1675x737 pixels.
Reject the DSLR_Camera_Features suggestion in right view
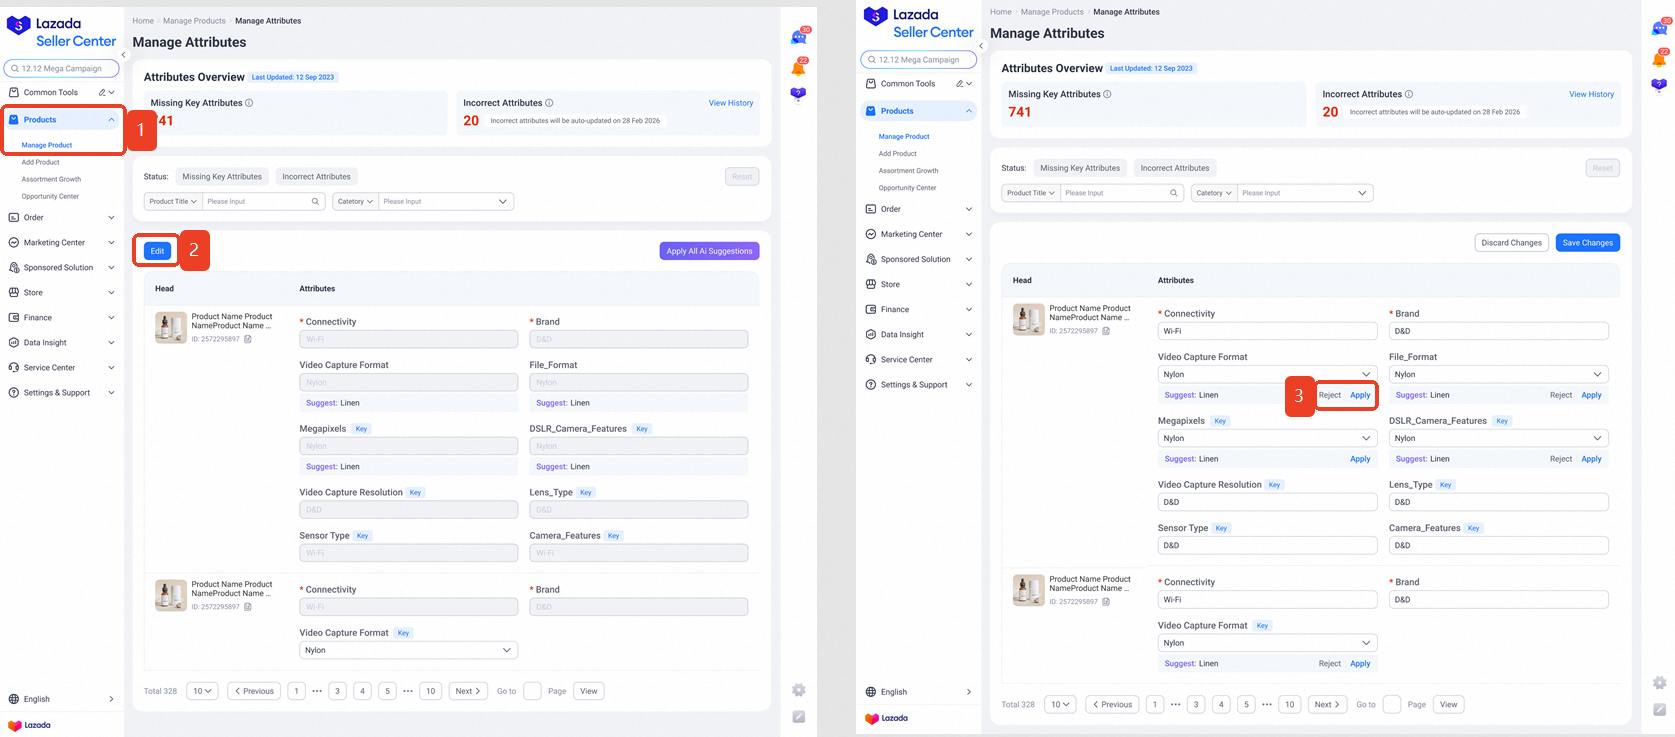tap(1561, 459)
